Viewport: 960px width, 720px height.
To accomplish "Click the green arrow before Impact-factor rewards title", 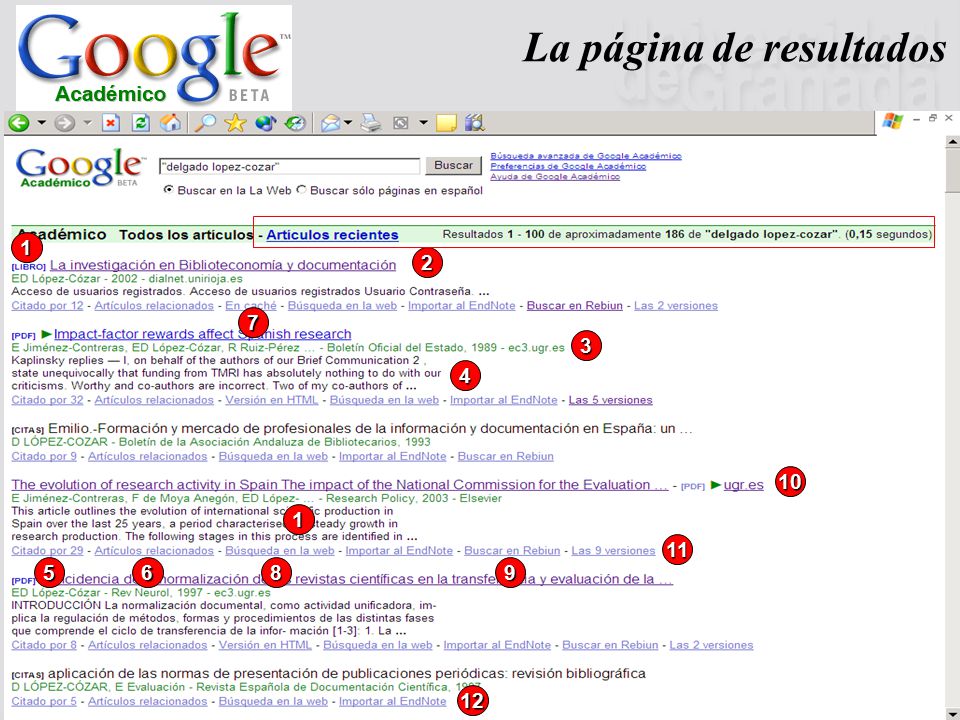I will 46,334.
